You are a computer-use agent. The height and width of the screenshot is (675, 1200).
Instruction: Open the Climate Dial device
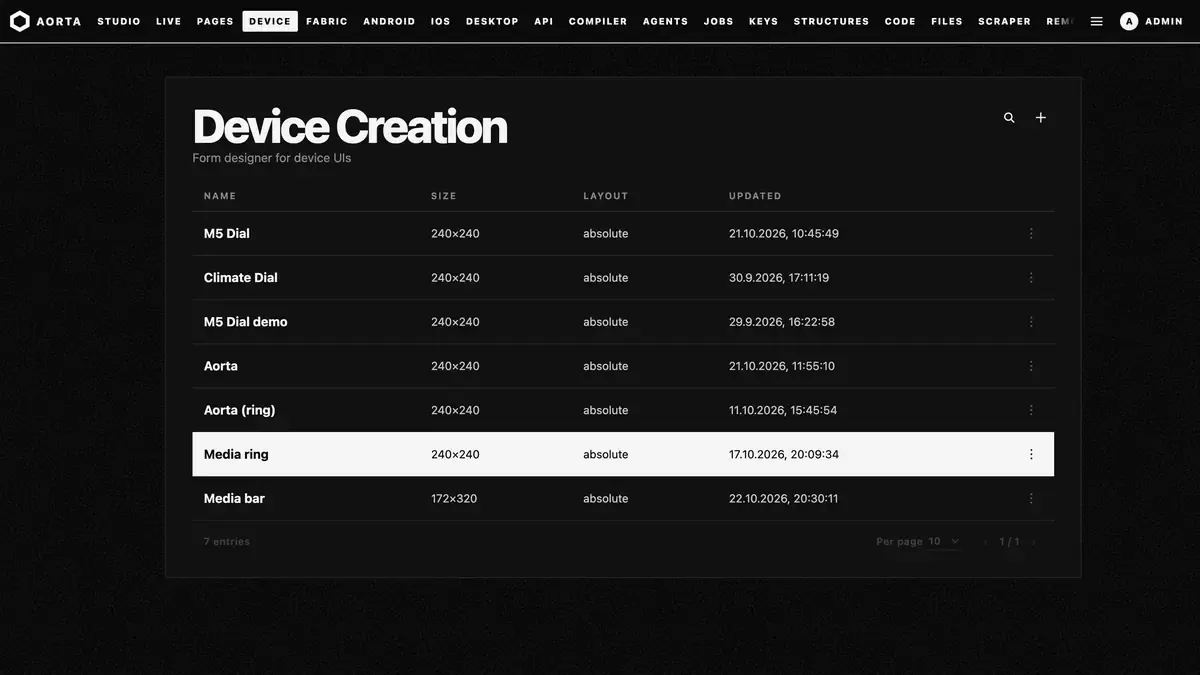point(241,278)
